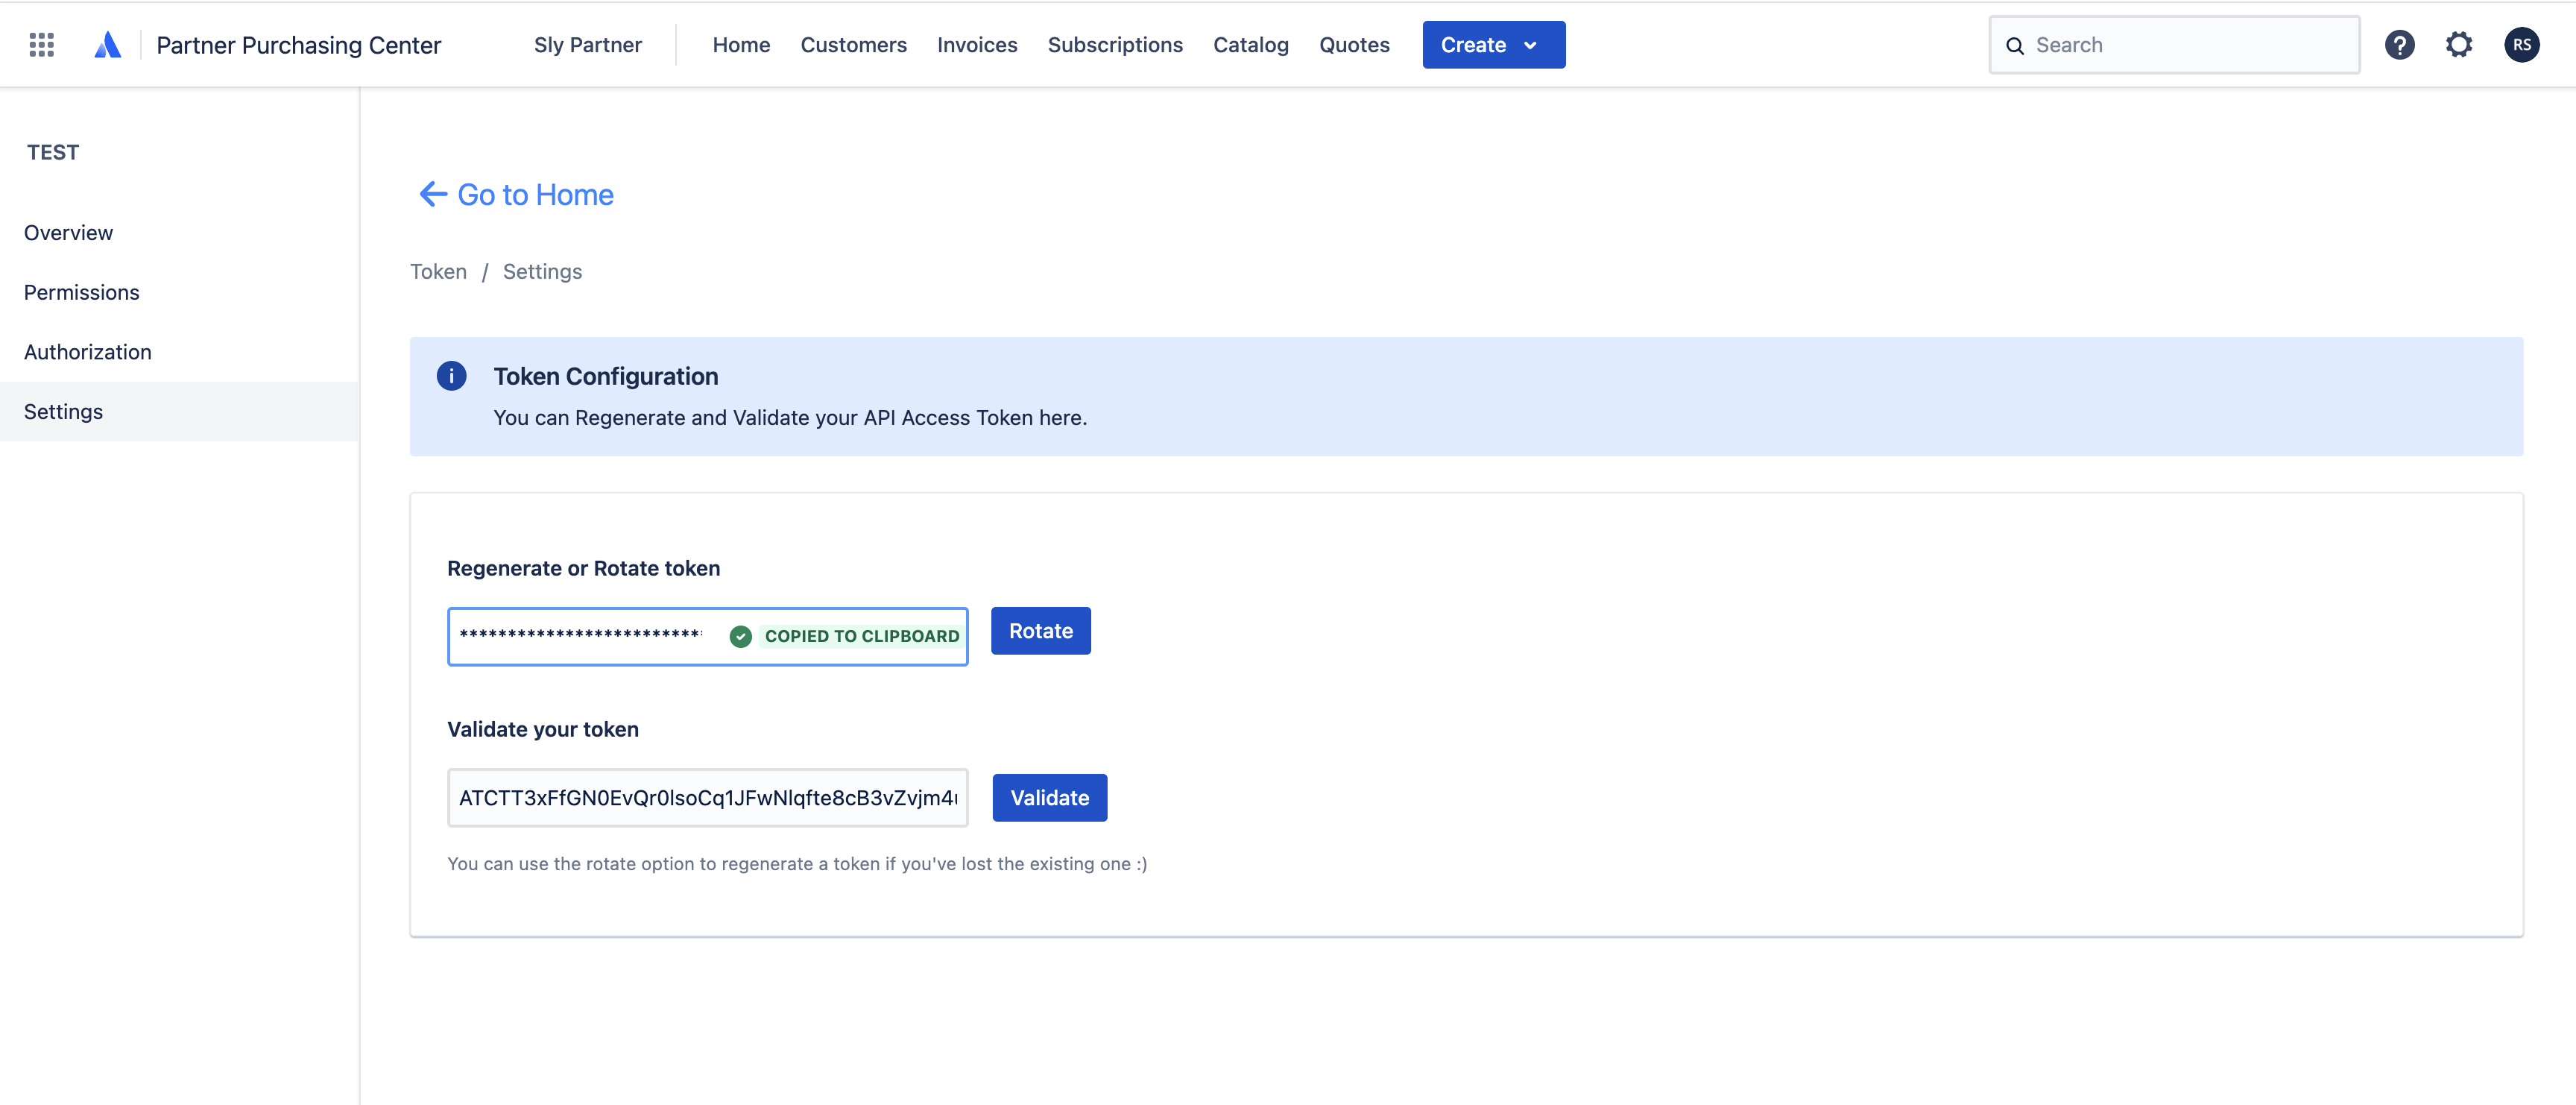This screenshot has height=1105, width=2576.
Task: Open the app switcher grid icon
Action: [x=41, y=44]
